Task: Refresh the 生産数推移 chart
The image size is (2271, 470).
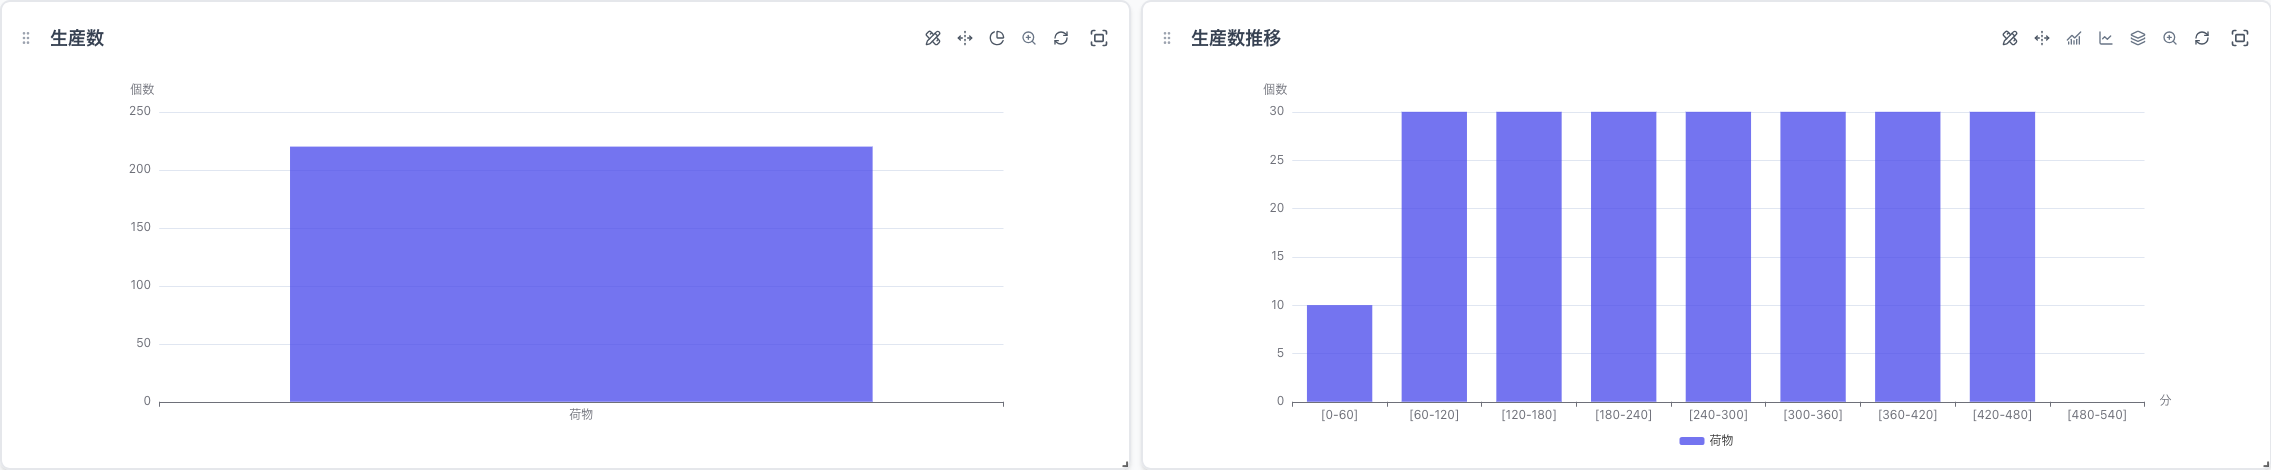Action: click(2202, 38)
